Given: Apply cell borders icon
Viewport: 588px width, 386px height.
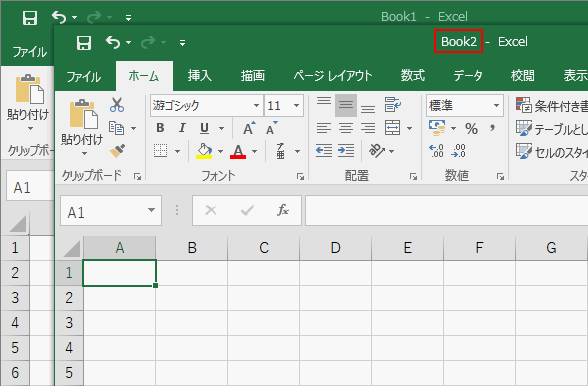Looking at the screenshot, I should (x=160, y=151).
